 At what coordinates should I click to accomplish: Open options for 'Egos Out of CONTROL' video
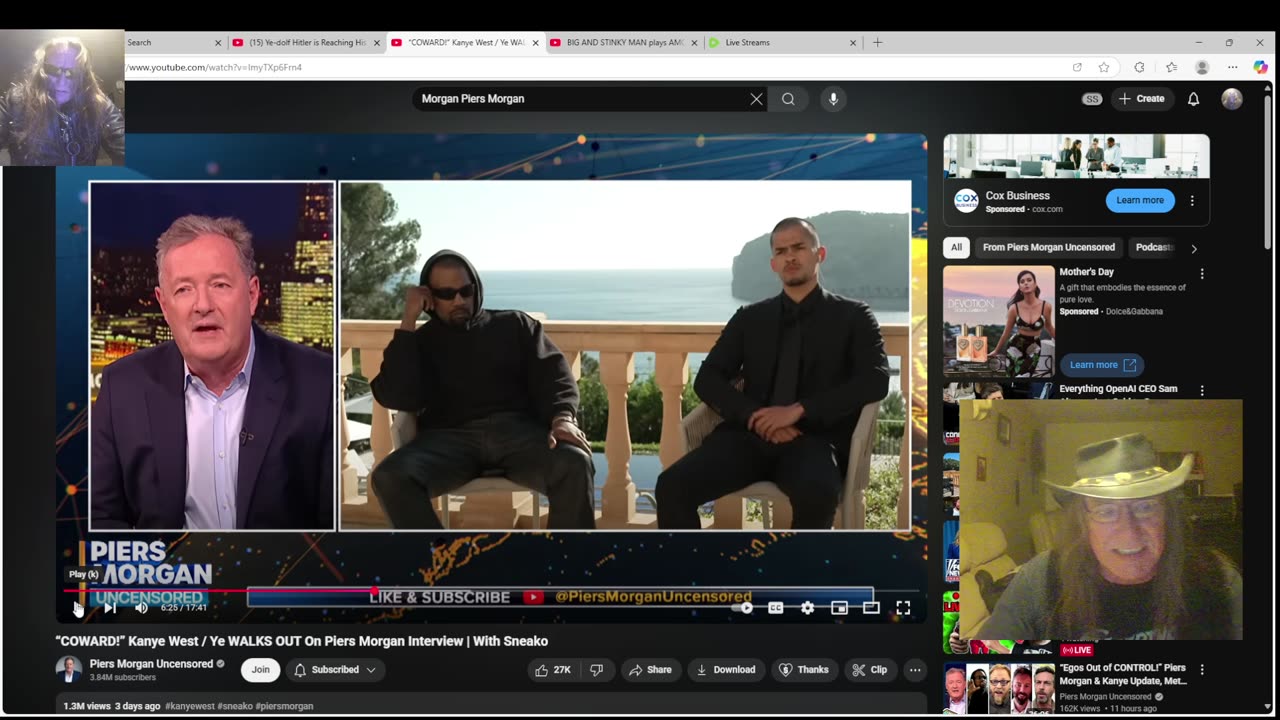click(1202, 669)
